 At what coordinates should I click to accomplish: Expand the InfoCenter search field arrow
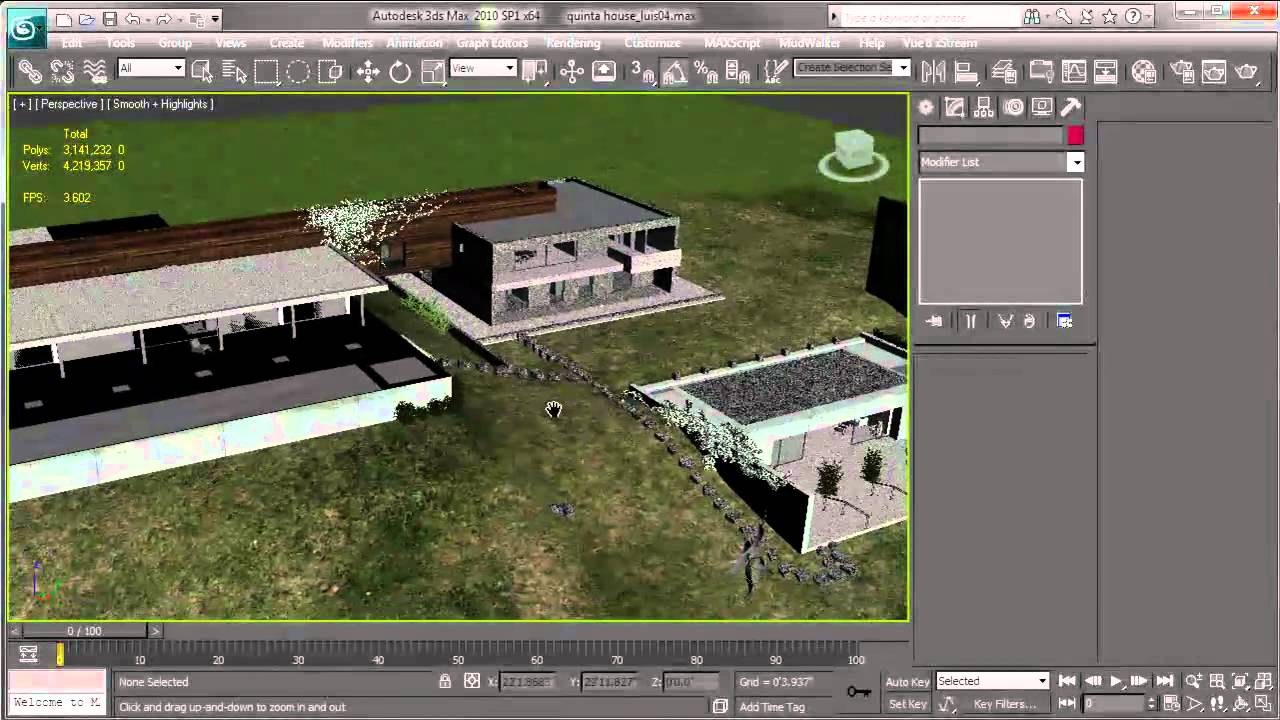pos(834,16)
